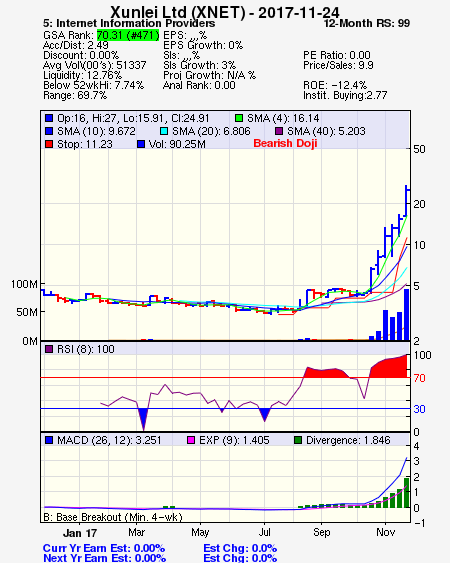Click the highlighted GSA Rank value 70.31

[x=128, y=35]
